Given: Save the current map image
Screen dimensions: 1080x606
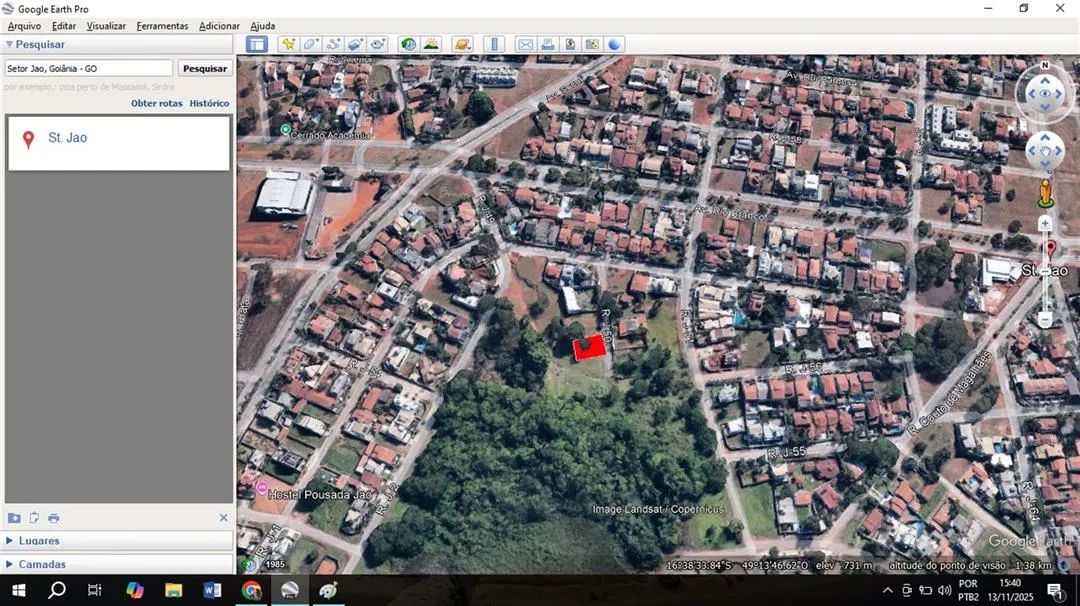Looking at the screenshot, I should point(570,44).
